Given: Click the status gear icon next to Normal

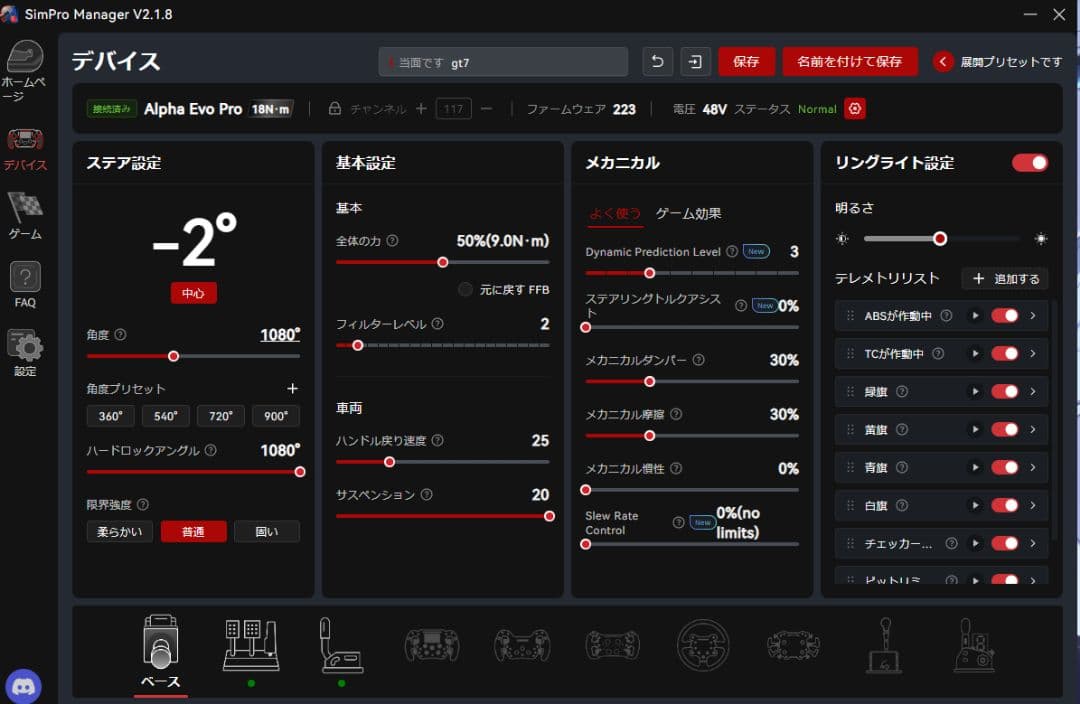Looking at the screenshot, I should [x=855, y=108].
